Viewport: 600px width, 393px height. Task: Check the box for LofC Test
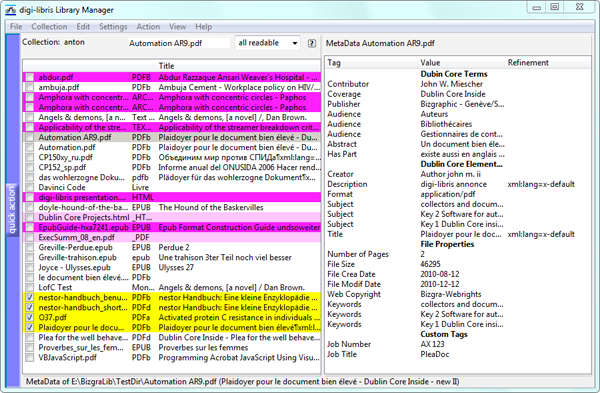point(30,287)
